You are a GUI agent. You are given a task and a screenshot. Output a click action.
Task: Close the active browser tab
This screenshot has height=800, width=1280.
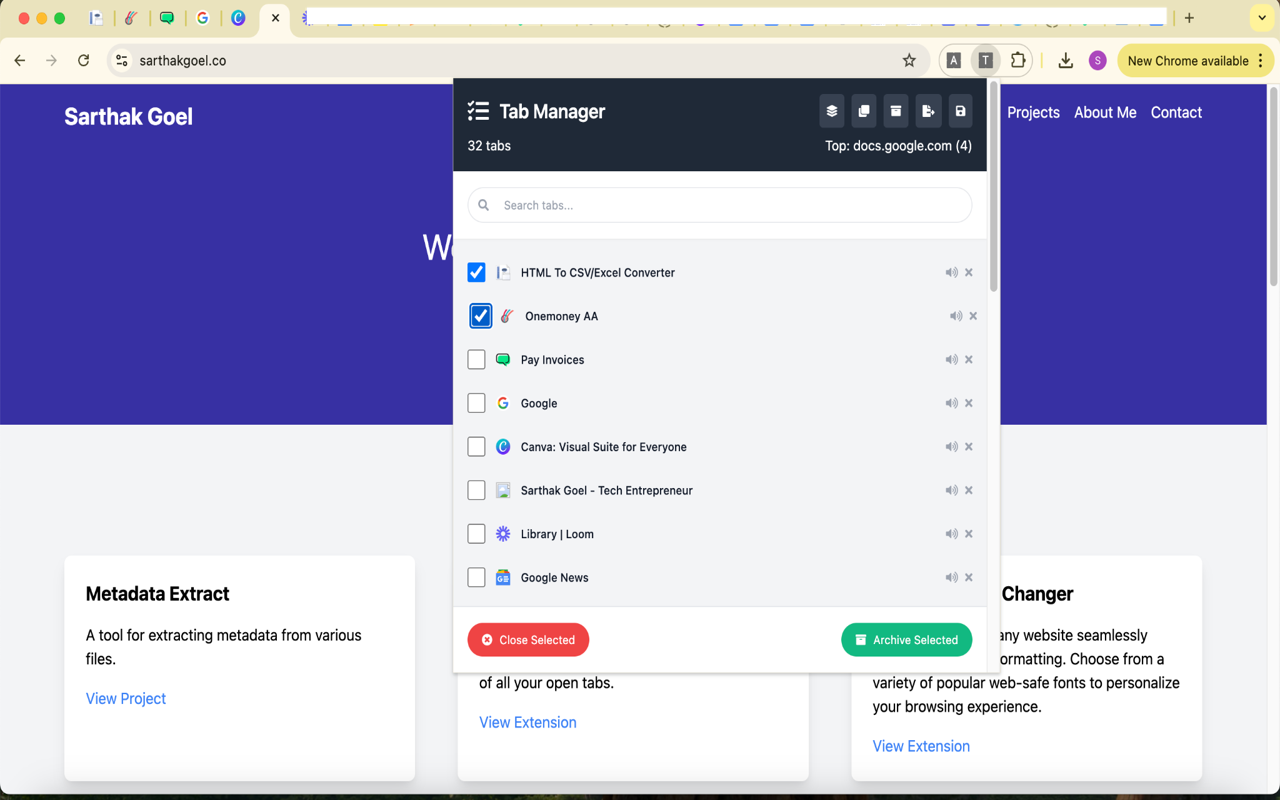point(275,18)
